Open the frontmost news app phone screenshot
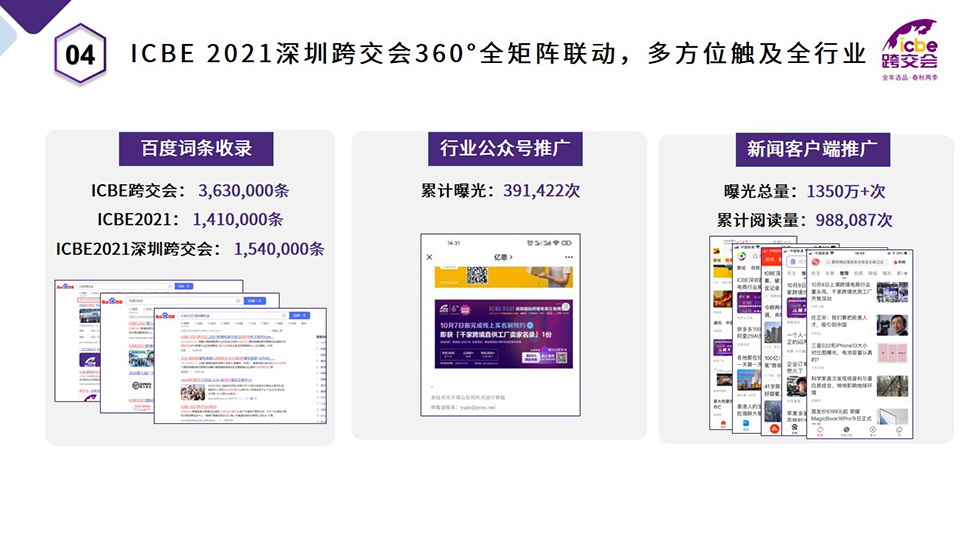Viewport: 970px width, 546px height. click(x=860, y=344)
